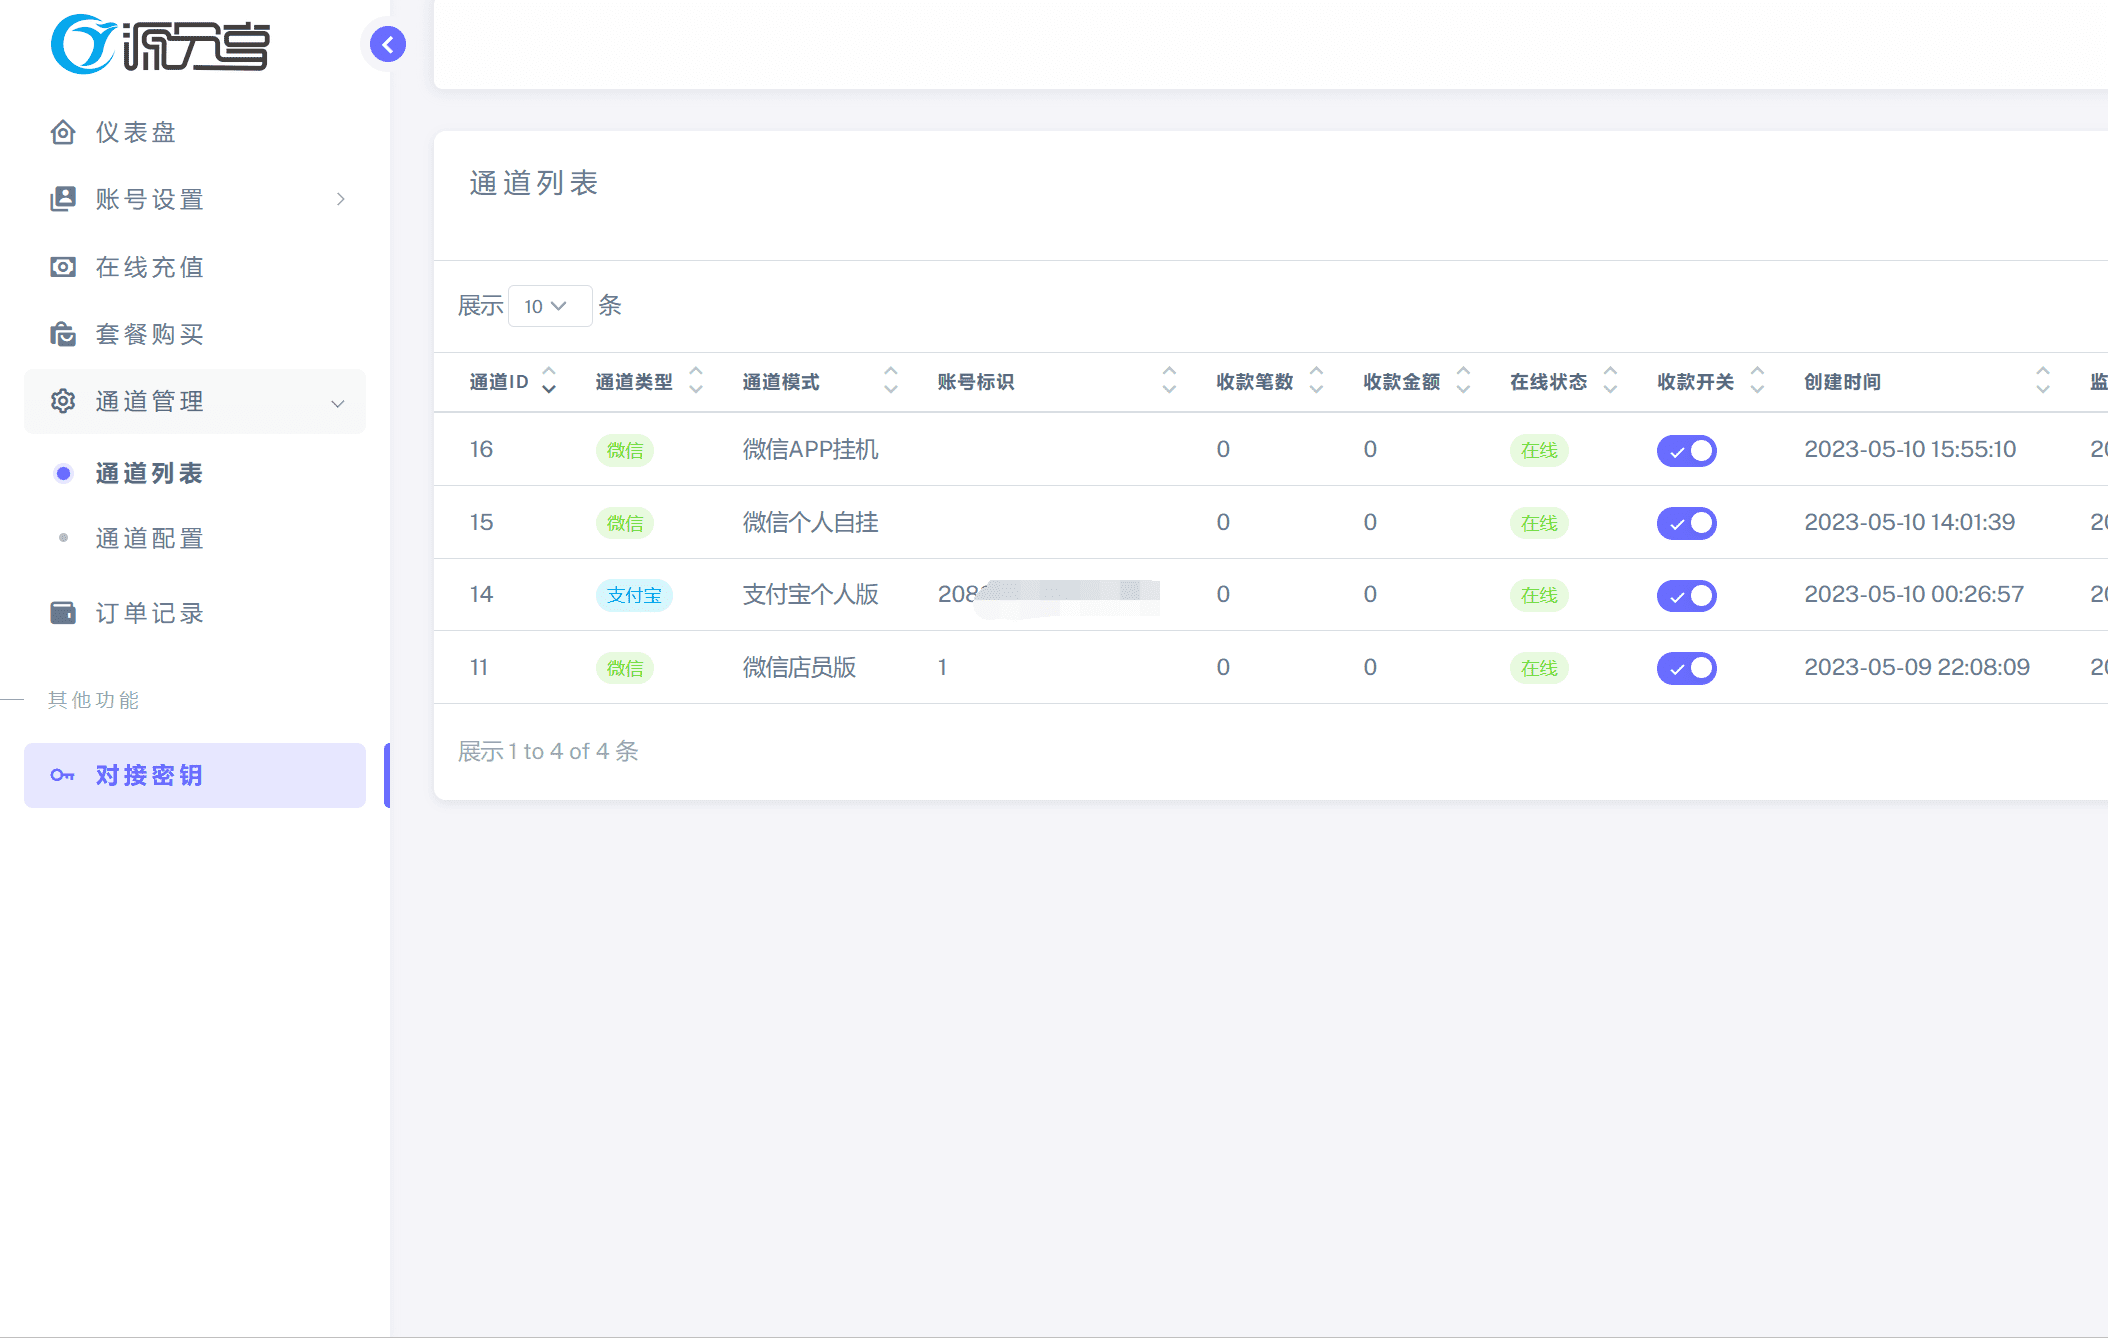Sort by 收款笔数 column arrows
Viewport: 2108px width, 1338px height.
pyautogui.click(x=1316, y=380)
